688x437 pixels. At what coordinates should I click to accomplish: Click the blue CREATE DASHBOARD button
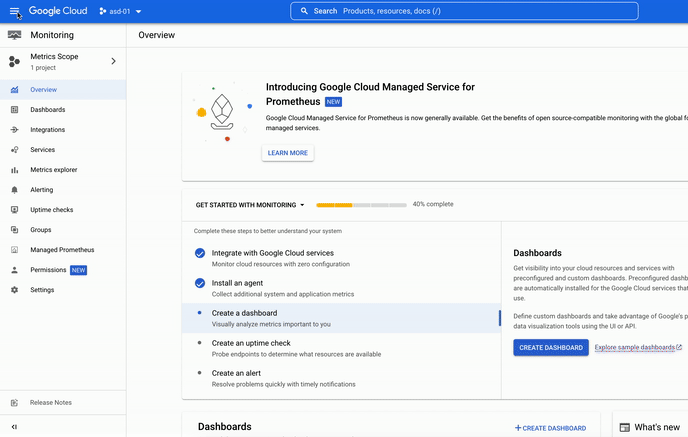pyautogui.click(x=551, y=347)
